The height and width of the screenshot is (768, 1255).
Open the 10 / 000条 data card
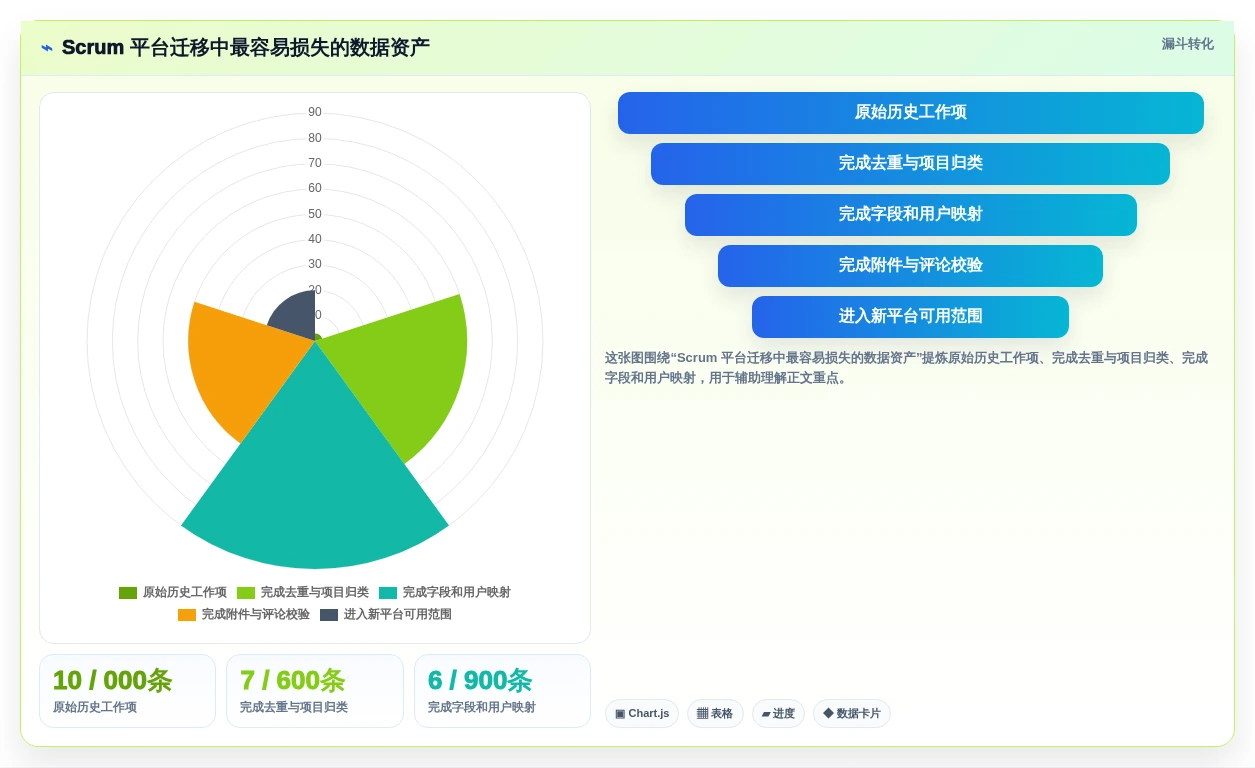[x=127, y=691]
